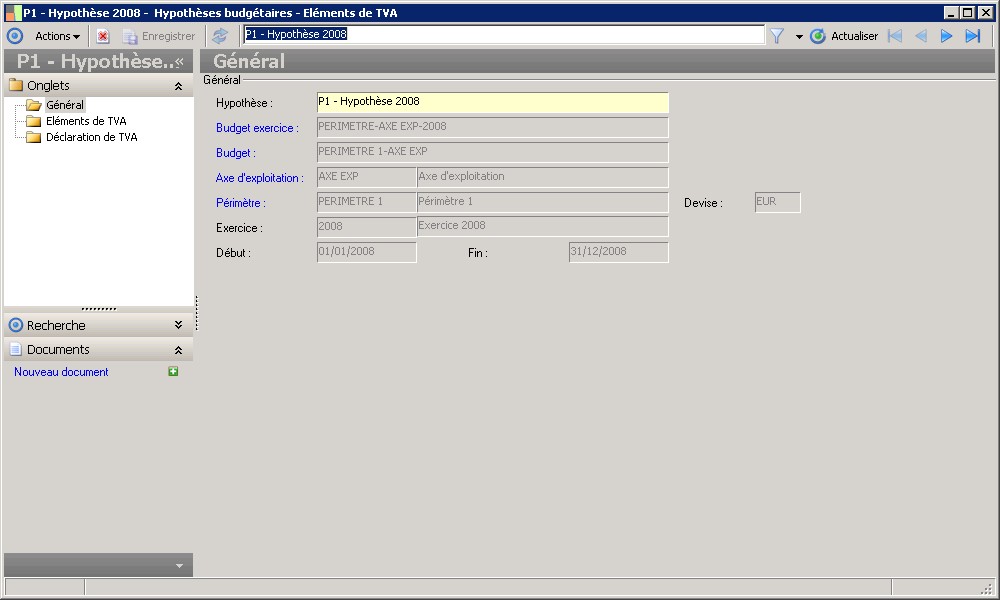Go to first record navigation arrow

(895, 36)
